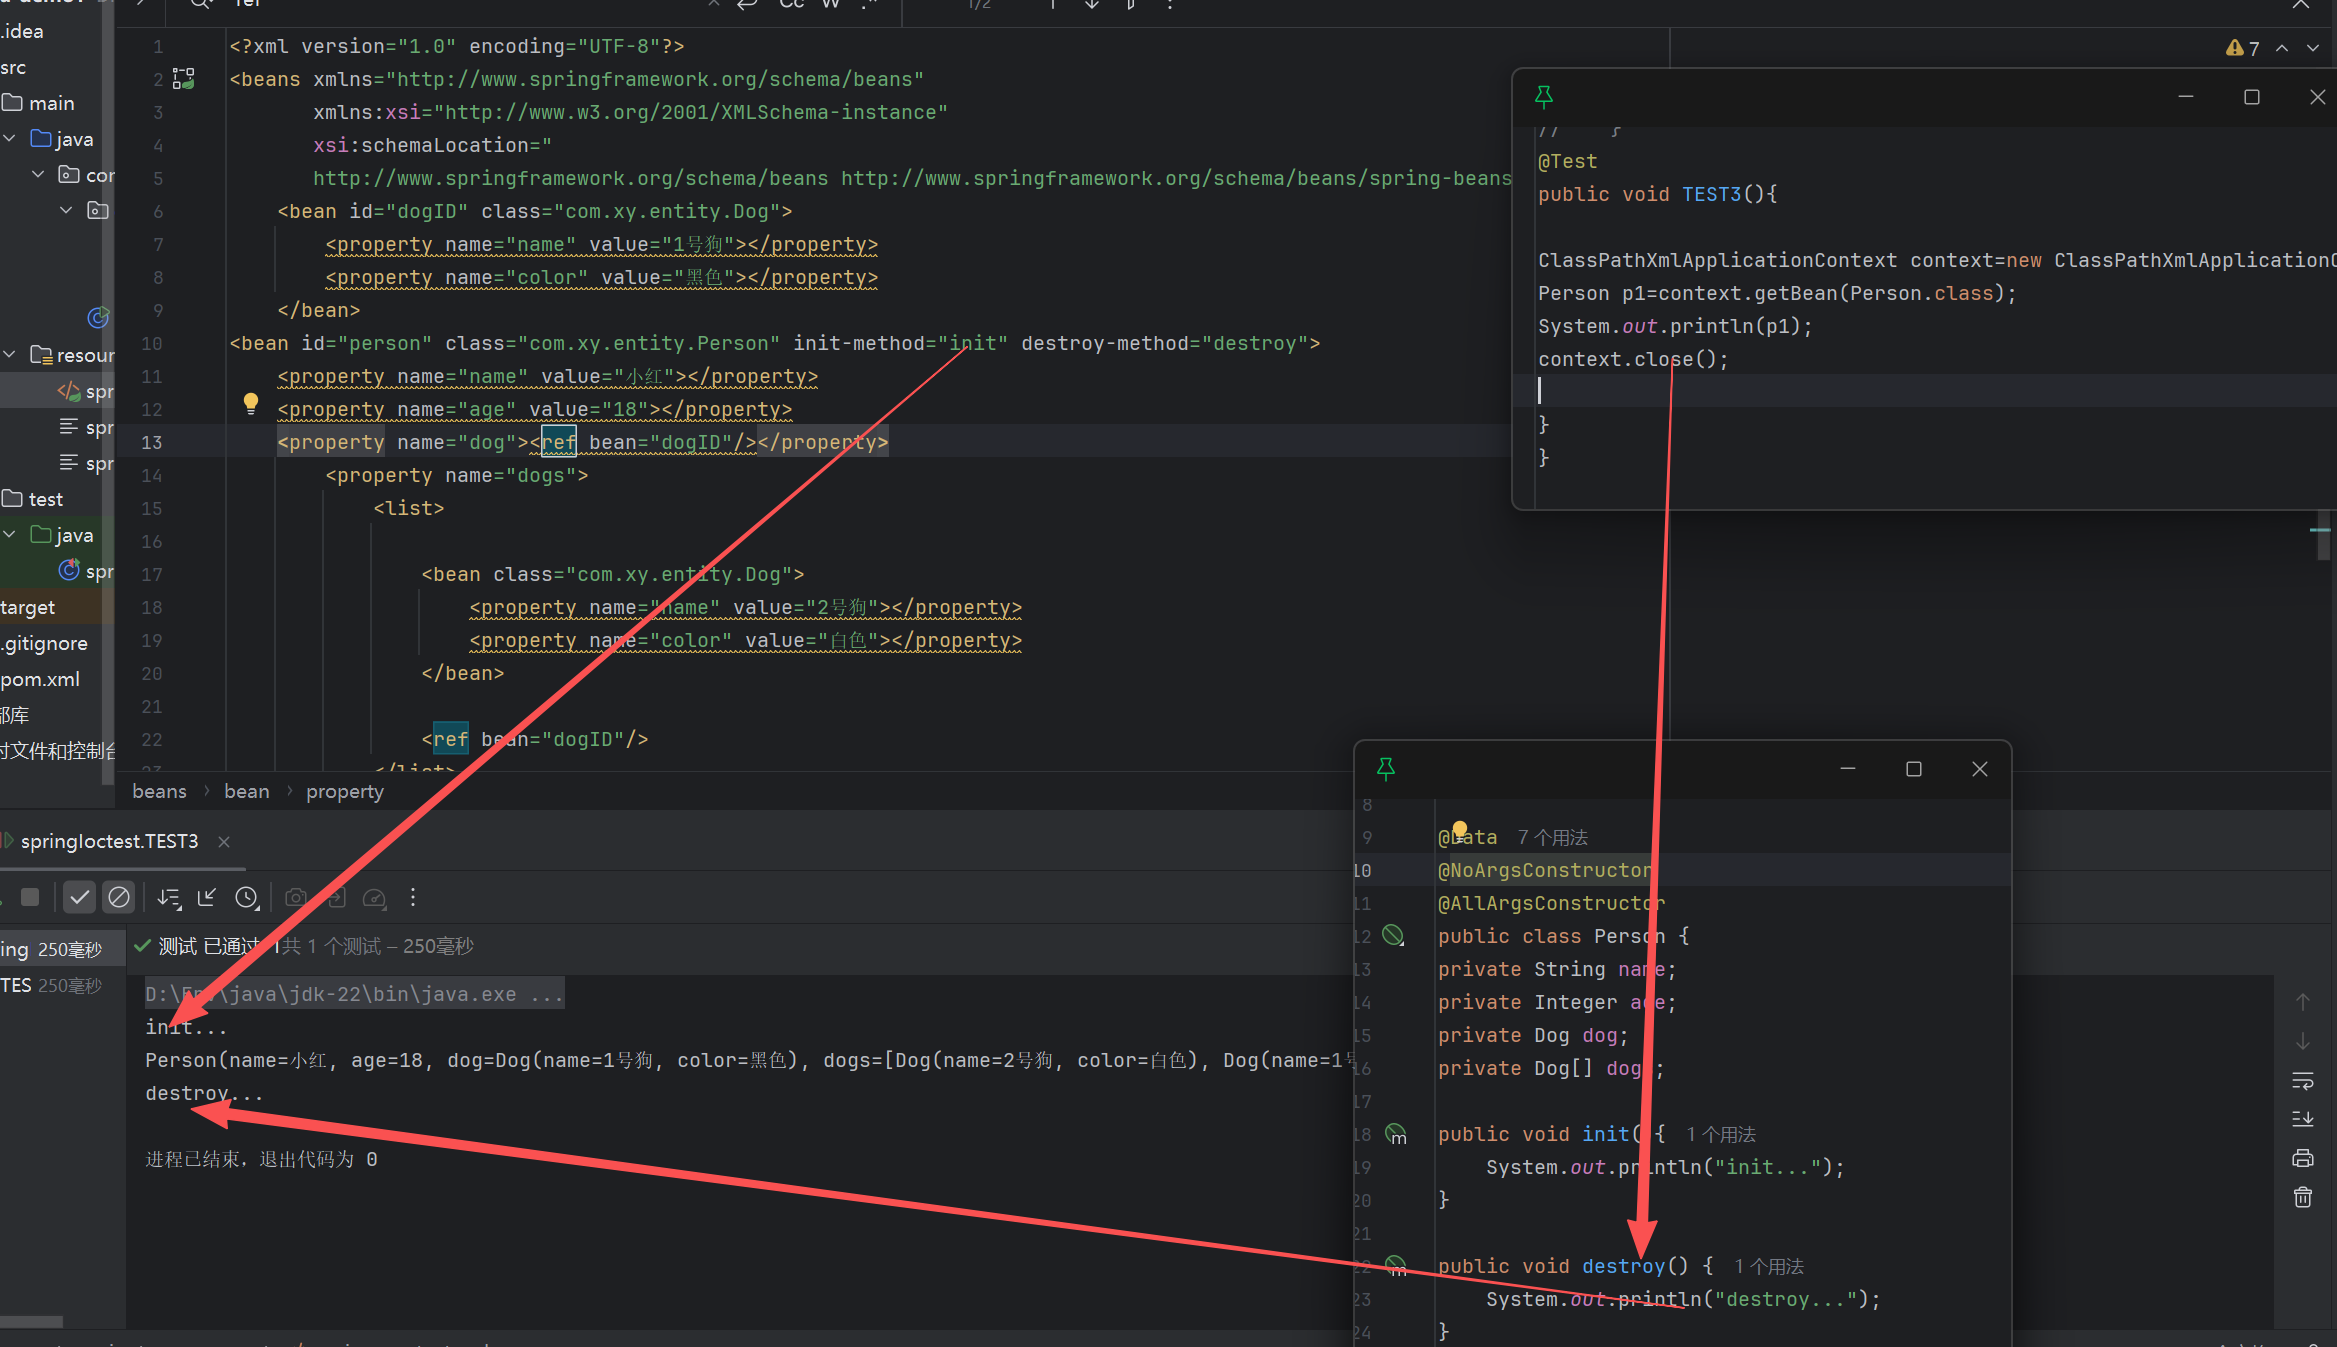The width and height of the screenshot is (2337, 1347).
Task: Click the soft-wrap console output icon
Action: (x=2302, y=1081)
